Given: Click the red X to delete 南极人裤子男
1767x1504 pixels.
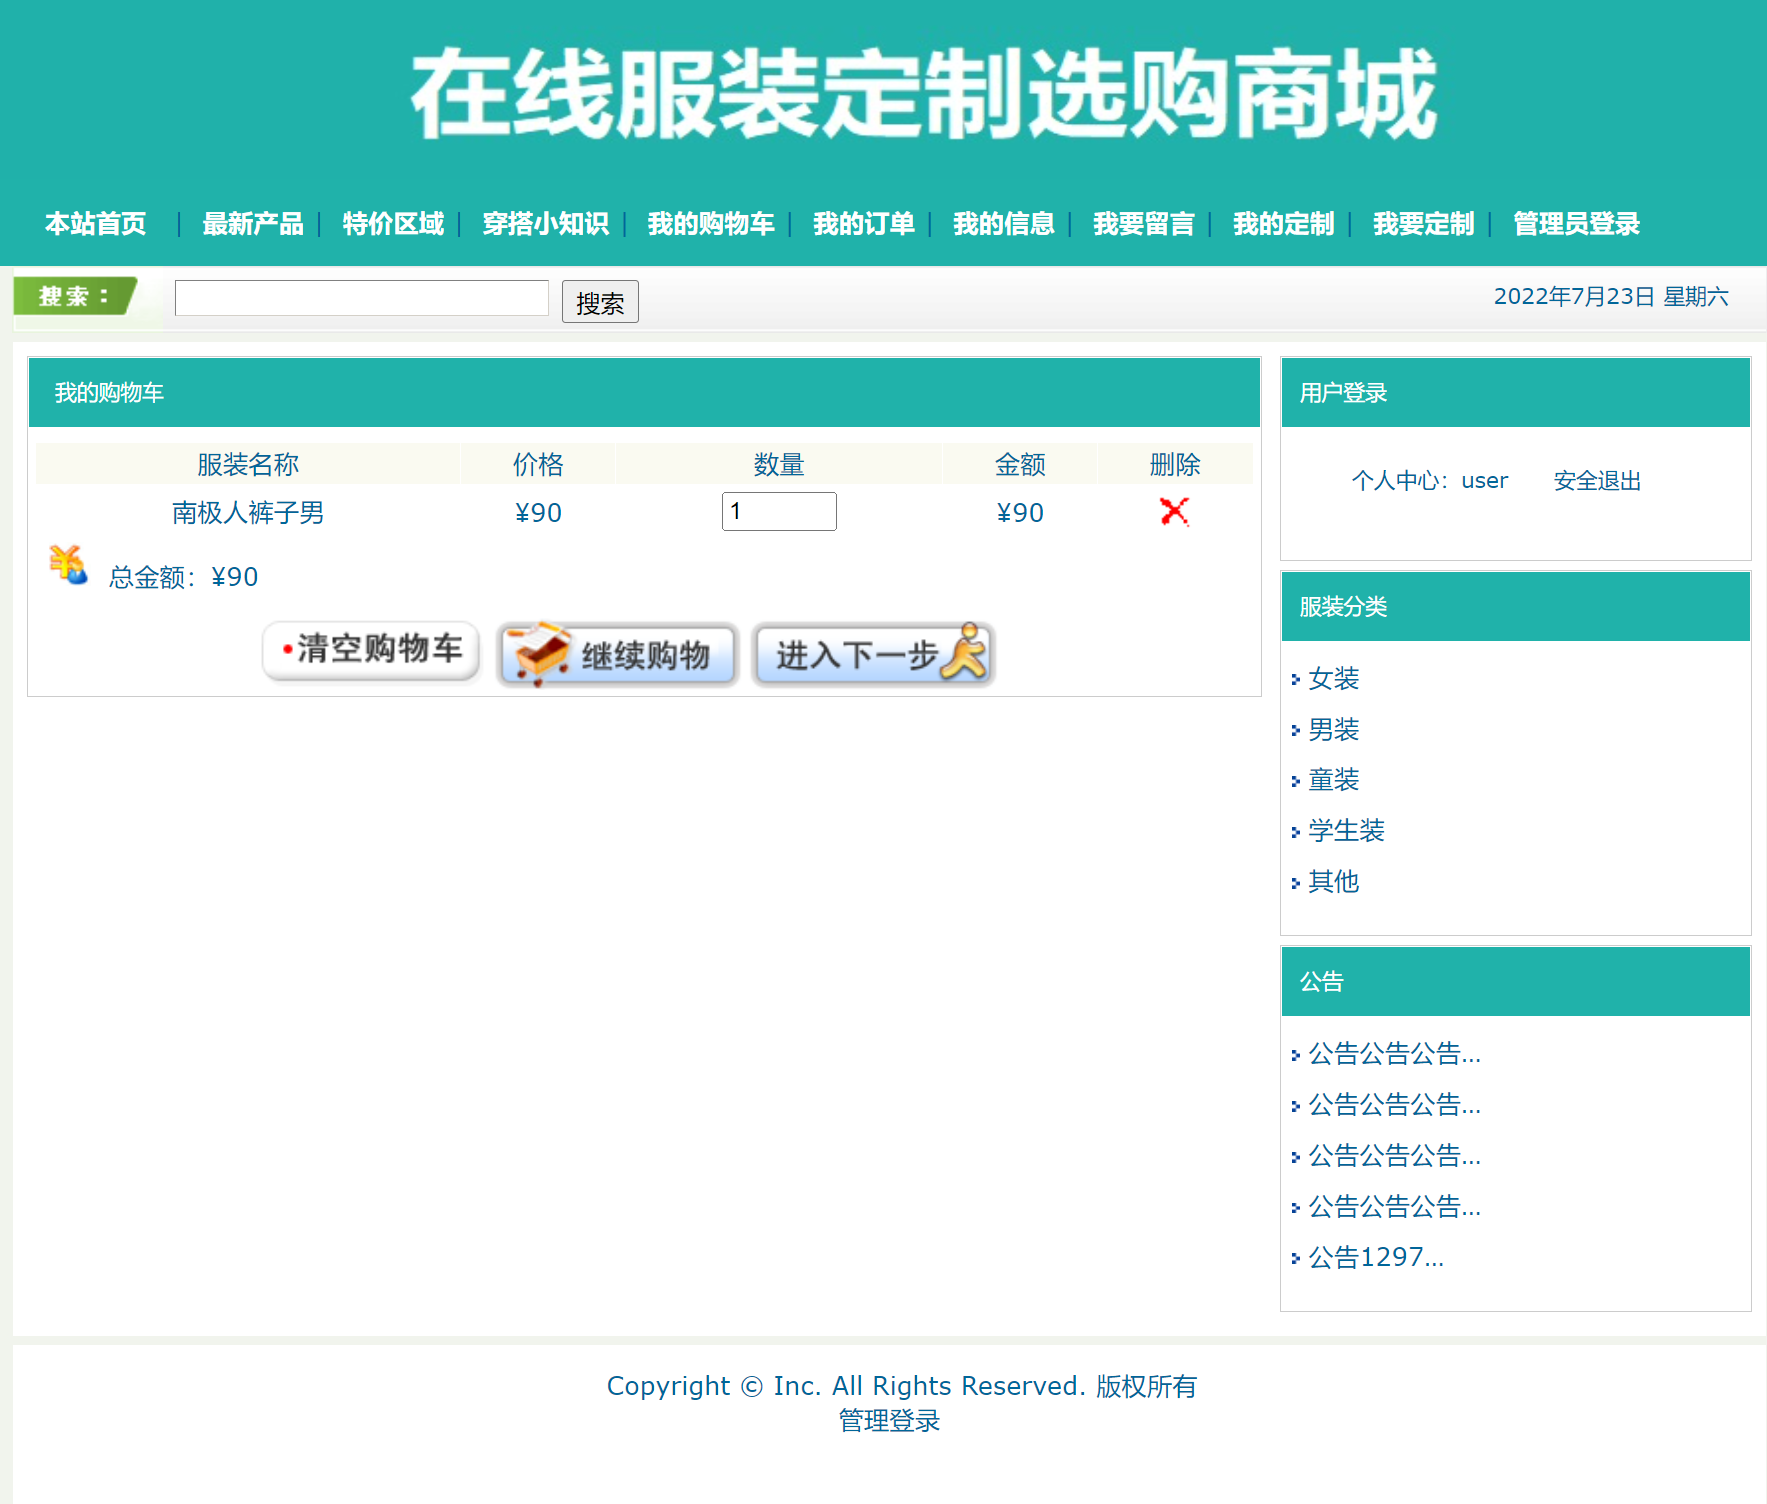Looking at the screenshot, I should [x=1174, y=512].
